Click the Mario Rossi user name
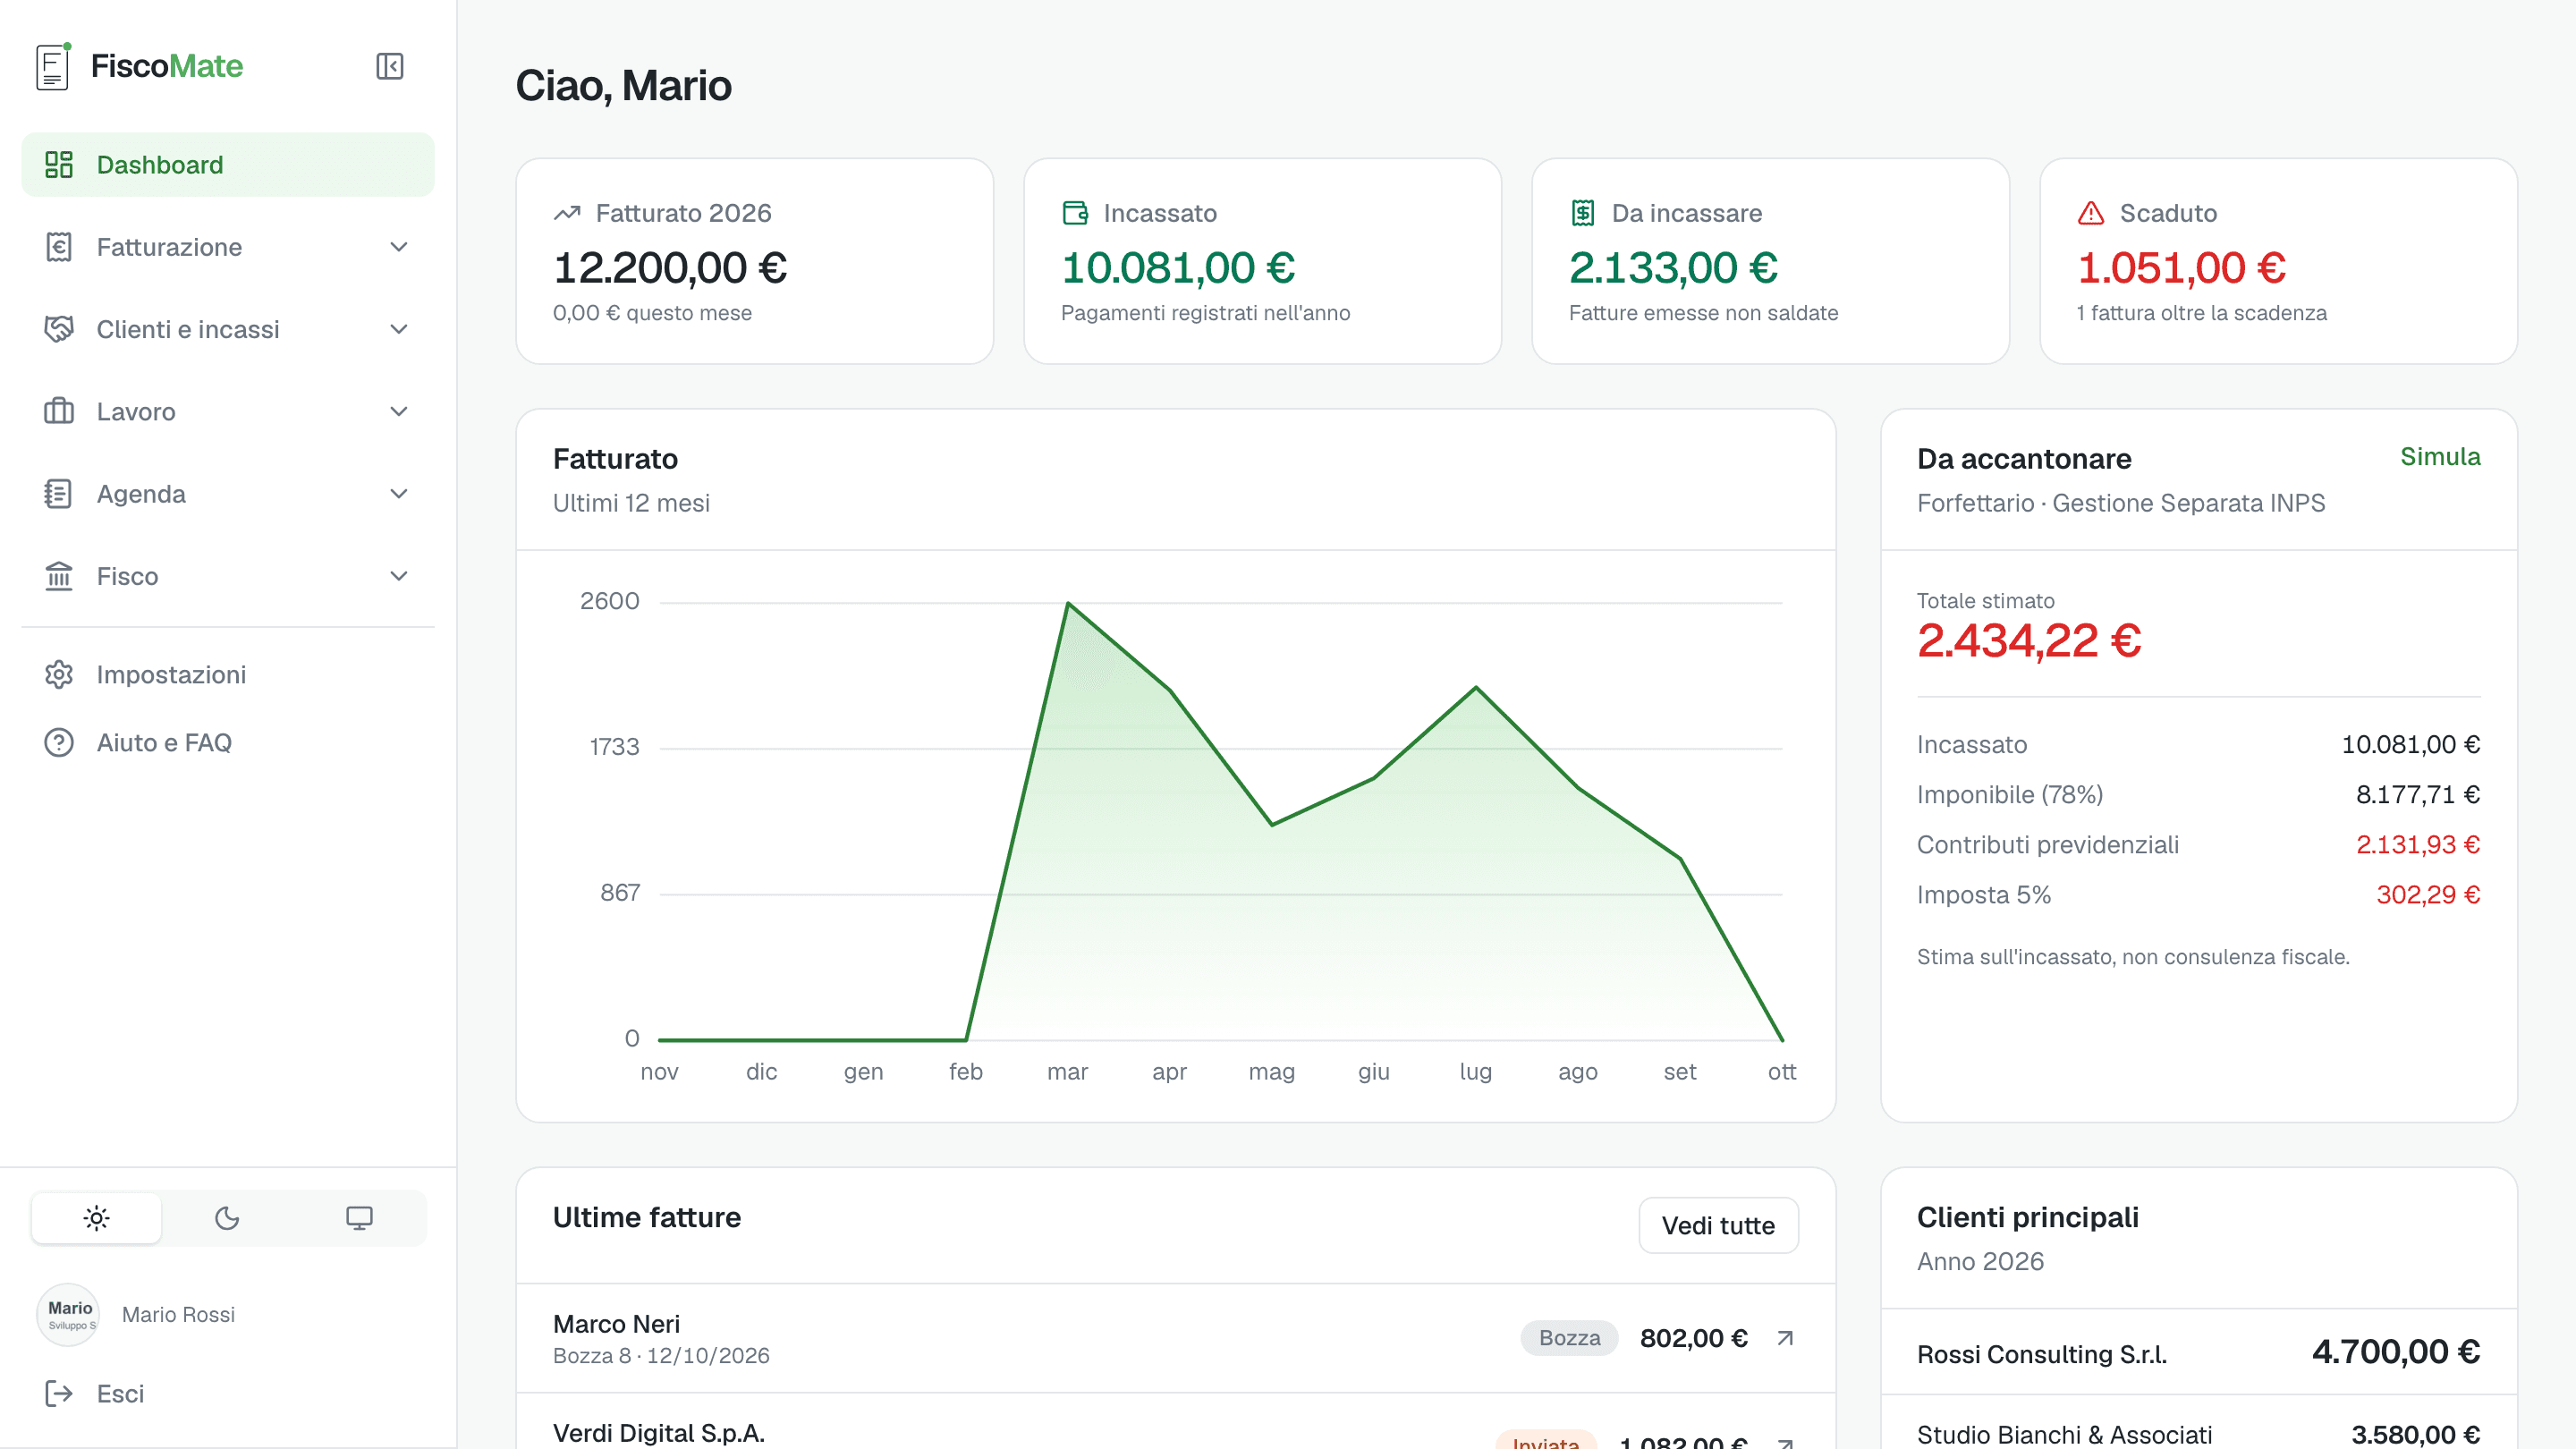2576x1449 pixels. point(178,1315)
